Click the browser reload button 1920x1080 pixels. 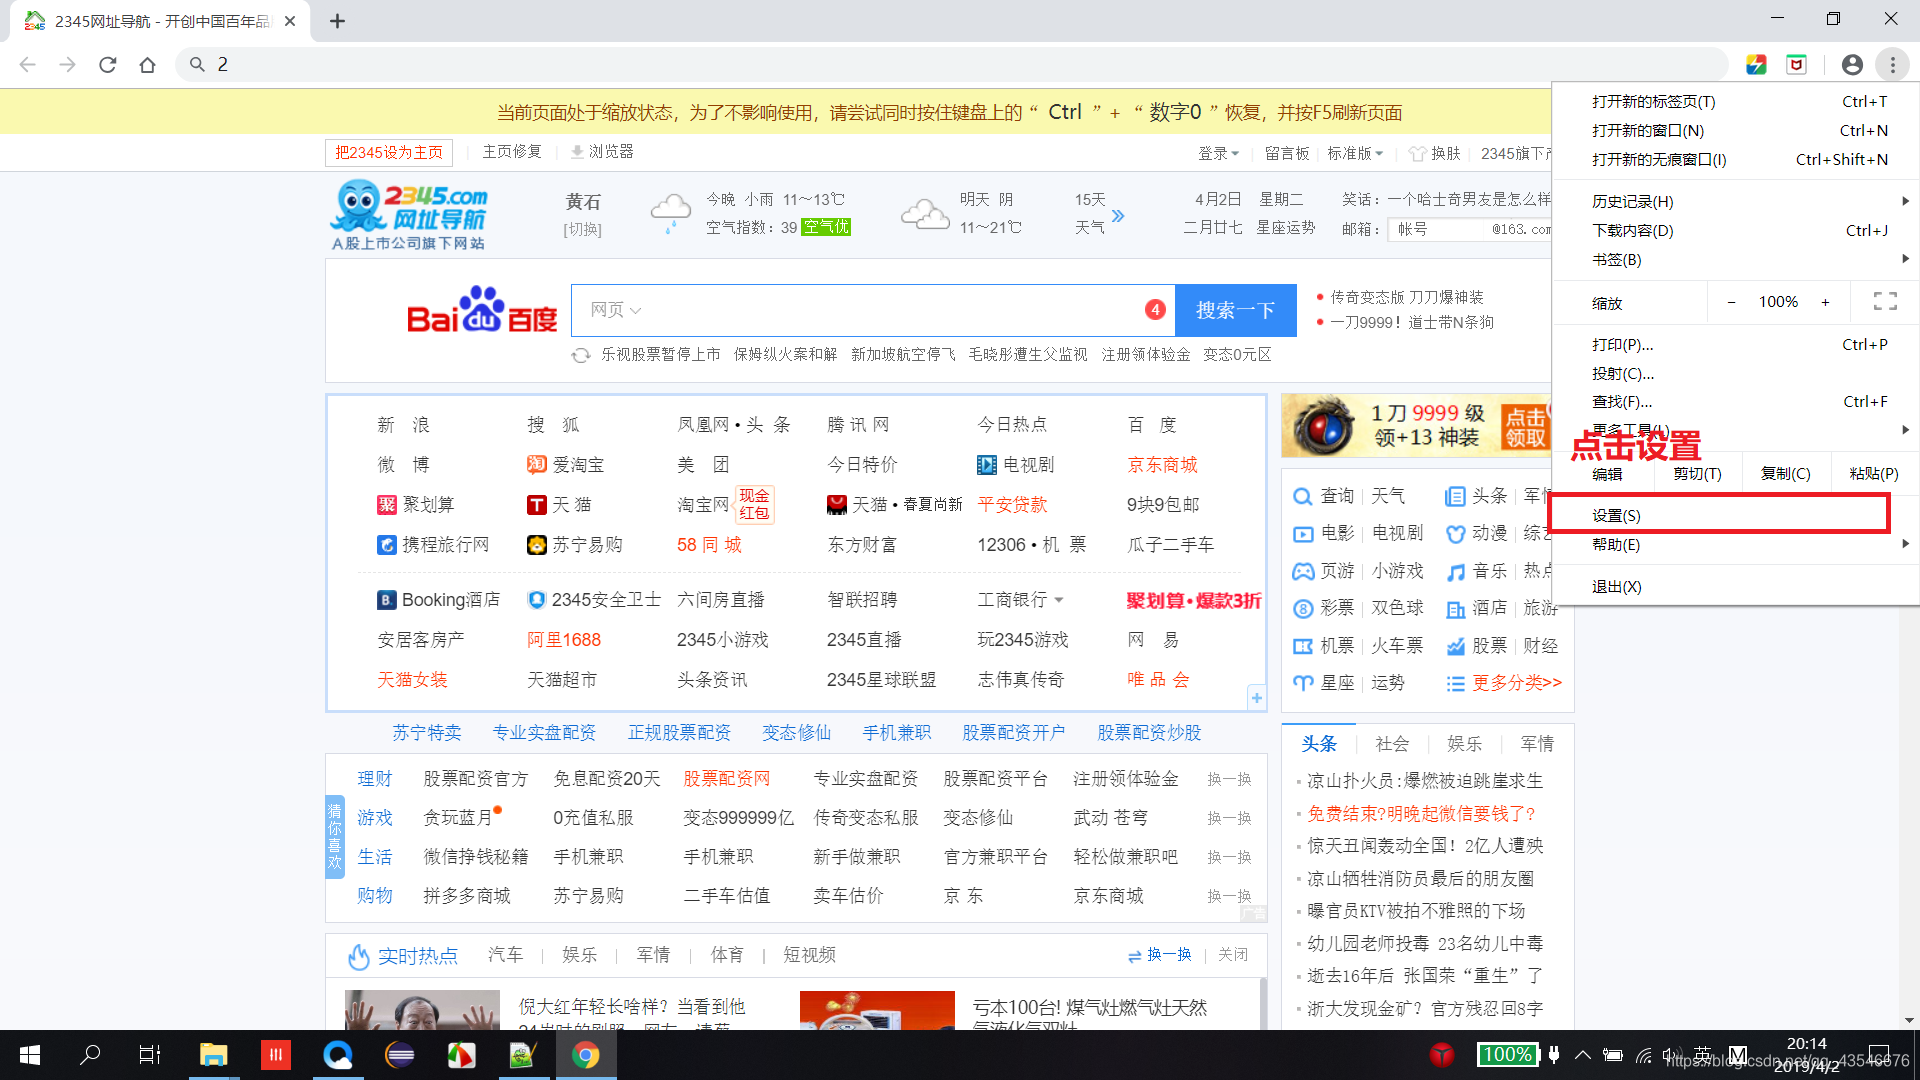pos(108,65)
